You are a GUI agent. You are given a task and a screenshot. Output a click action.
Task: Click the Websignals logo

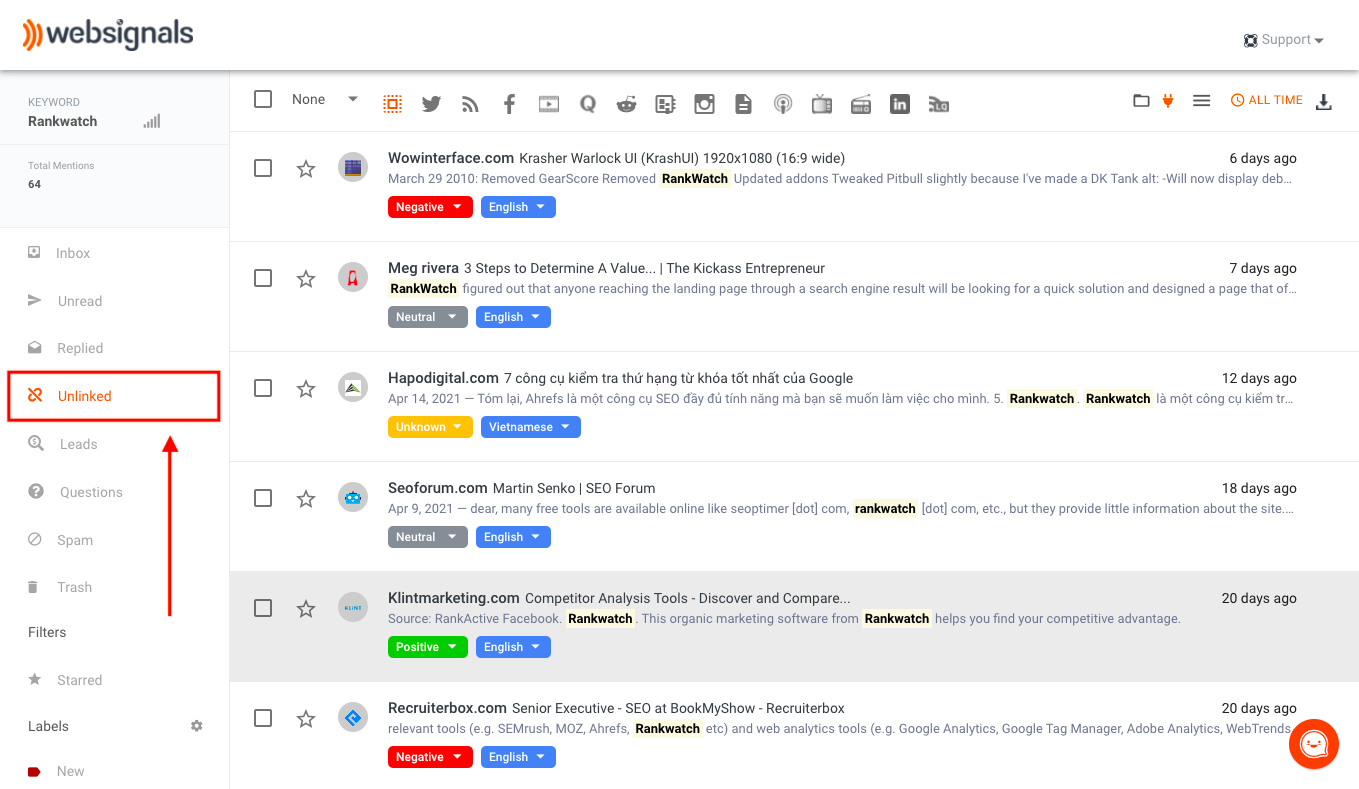coord(108,34)
